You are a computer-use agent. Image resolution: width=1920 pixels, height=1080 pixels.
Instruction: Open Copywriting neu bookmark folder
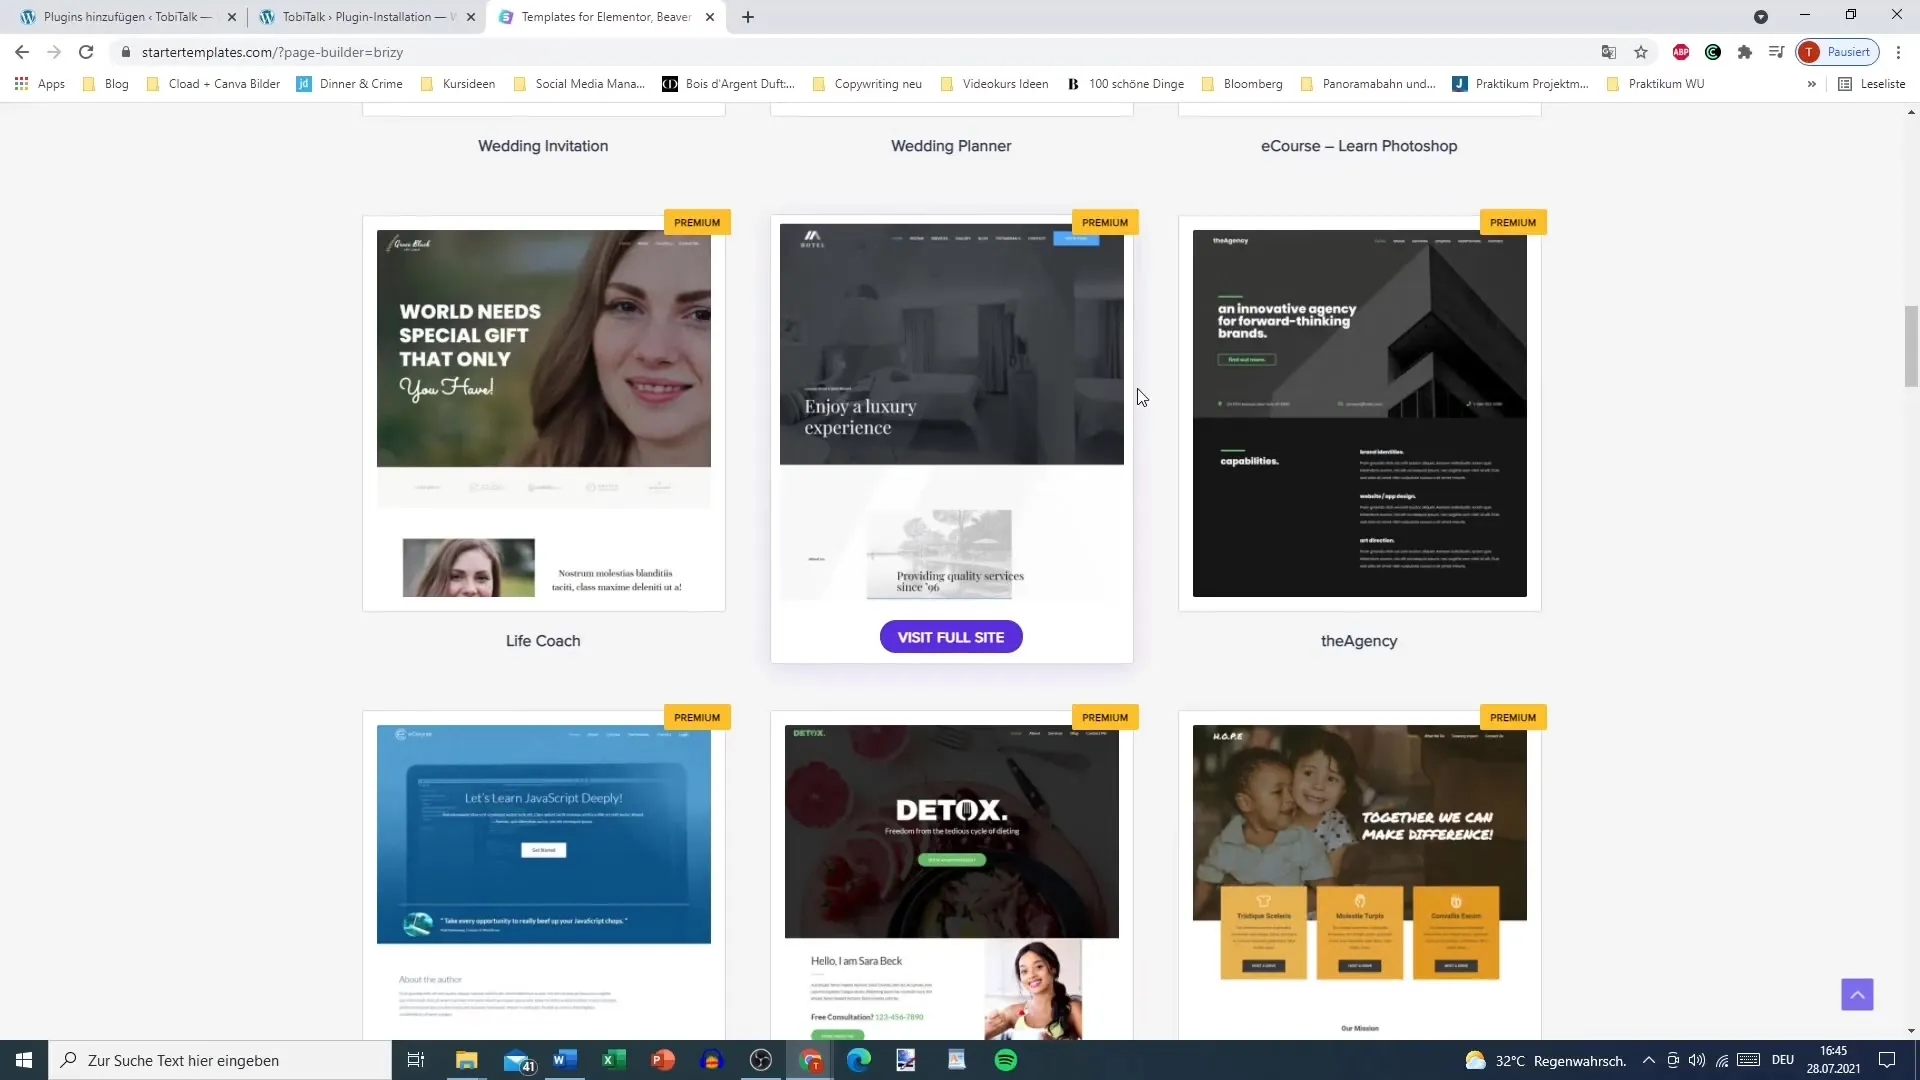click(x=867, y=84)
